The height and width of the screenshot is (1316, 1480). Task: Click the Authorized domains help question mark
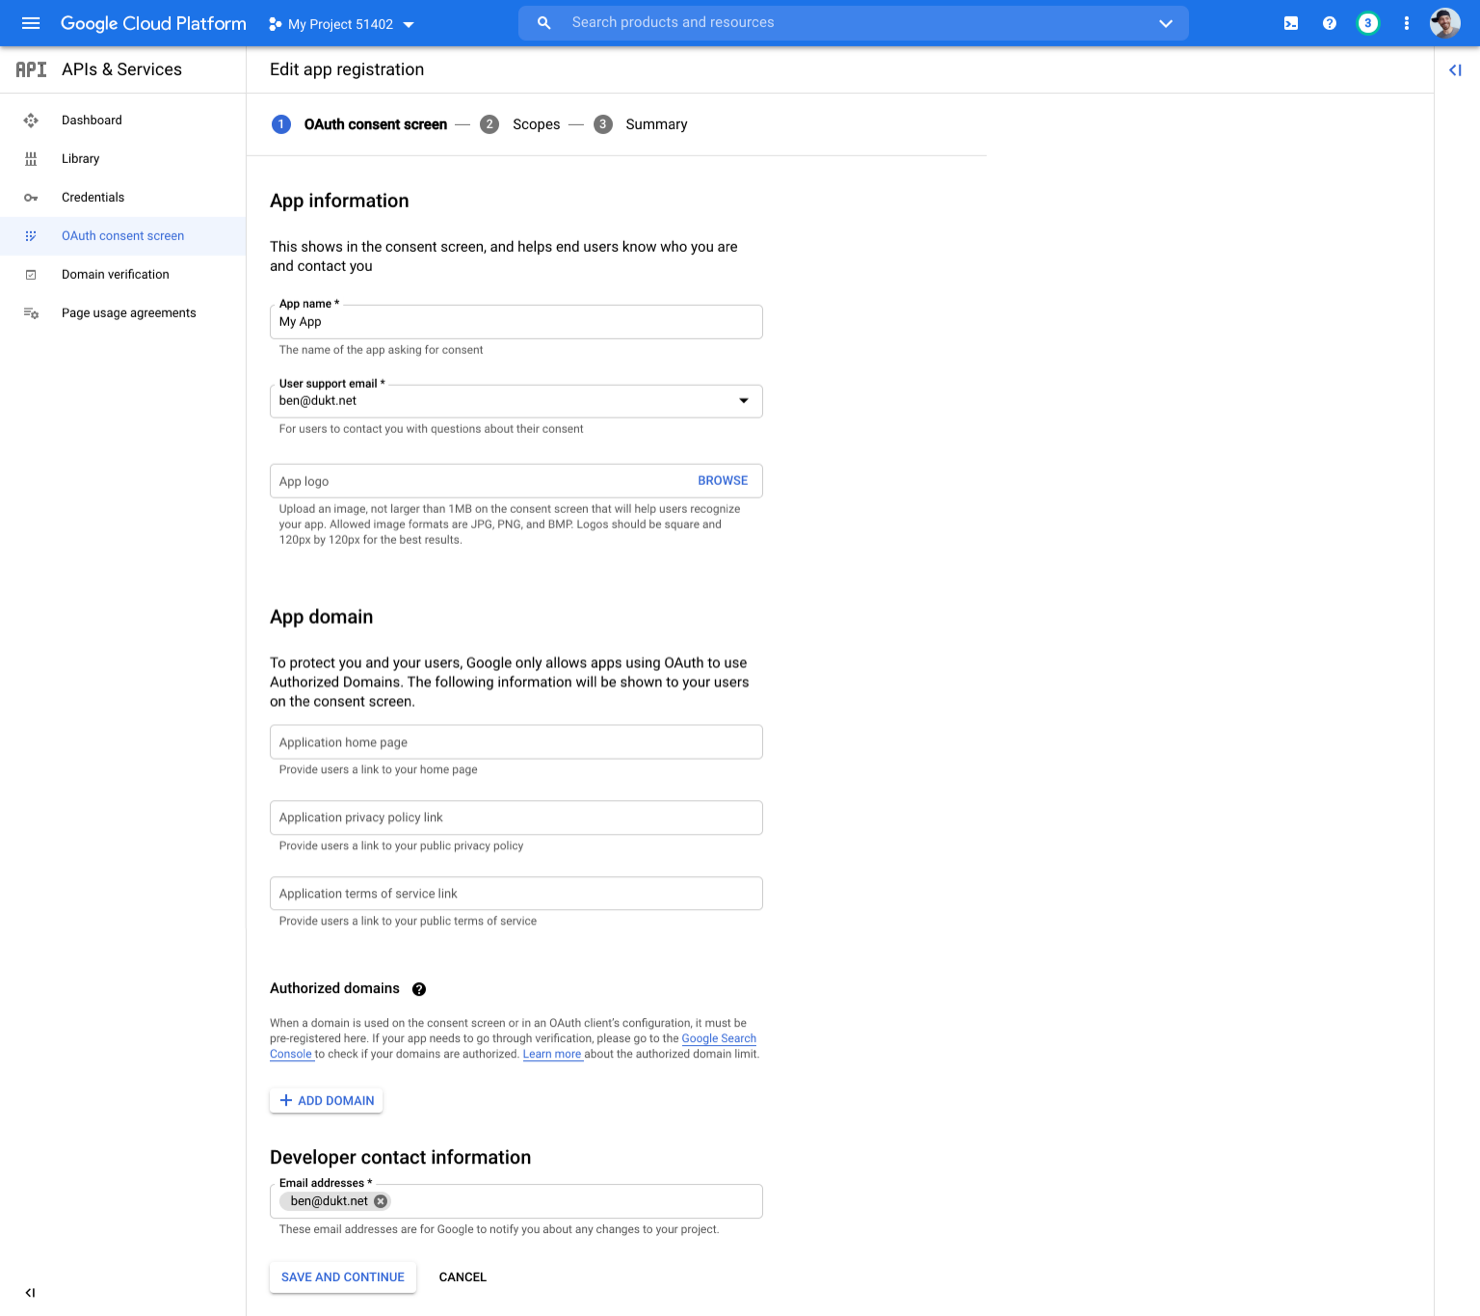point(419,989)
